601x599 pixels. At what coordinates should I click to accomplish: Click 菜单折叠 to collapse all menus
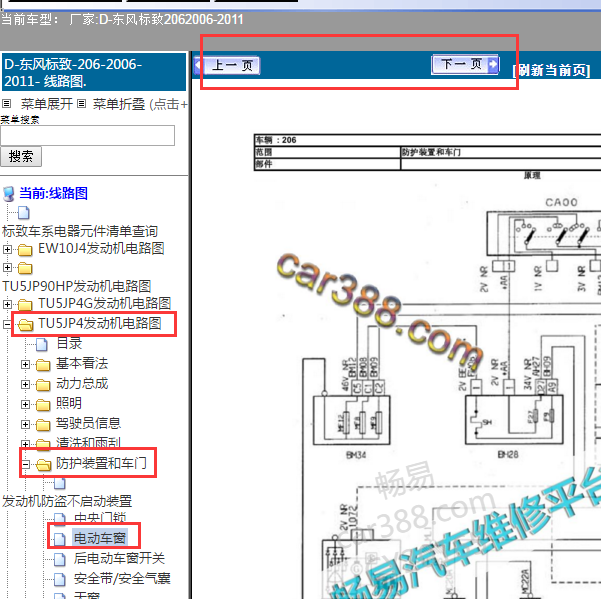pyautogui.click(x=118, y=104)
